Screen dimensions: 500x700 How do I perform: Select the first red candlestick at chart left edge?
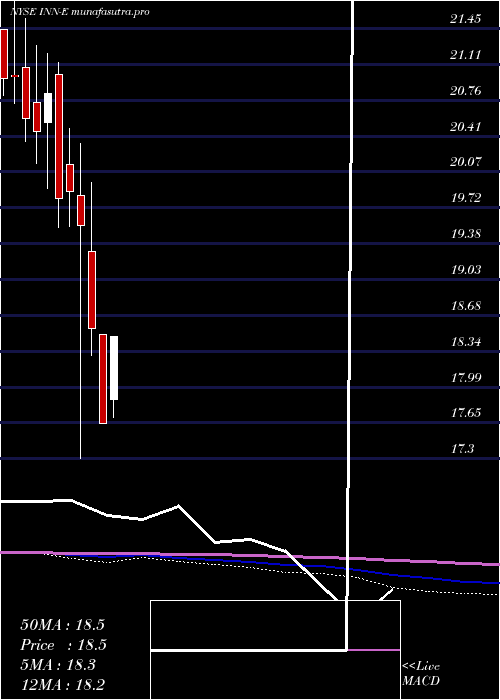4,54
